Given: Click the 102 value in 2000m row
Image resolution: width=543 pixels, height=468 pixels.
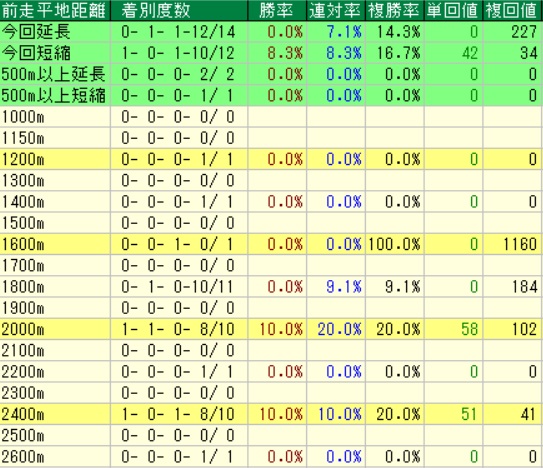Looking at the screenshot, I should click(x=525, y=329).
